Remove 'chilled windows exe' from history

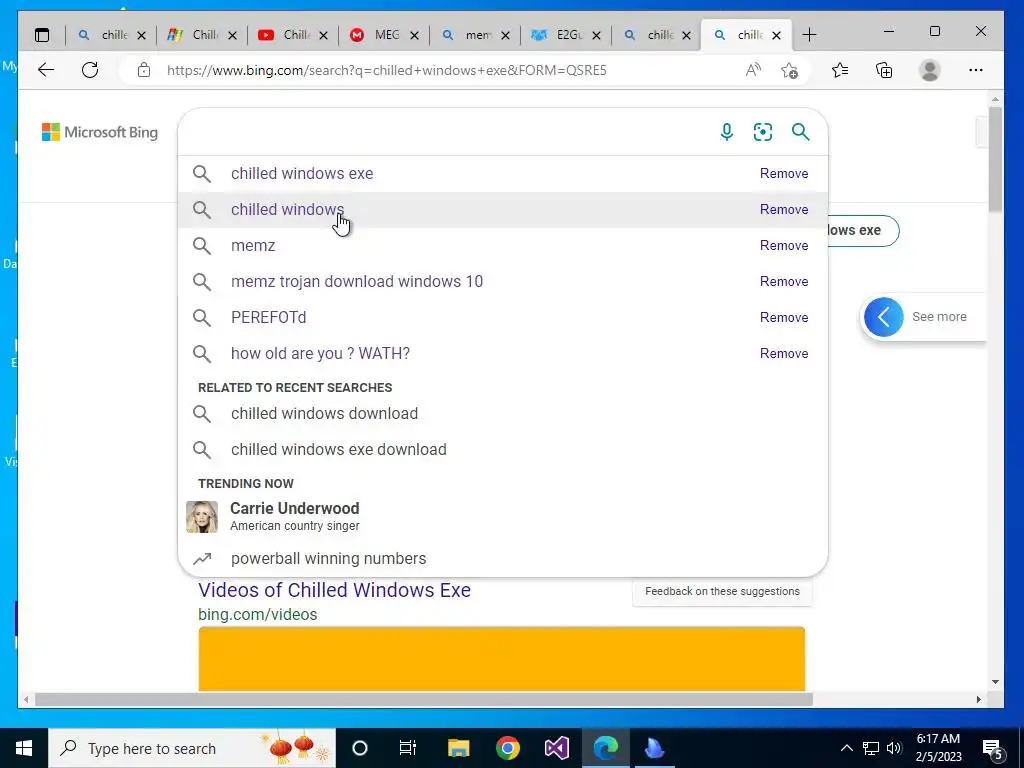coord(784,174)
